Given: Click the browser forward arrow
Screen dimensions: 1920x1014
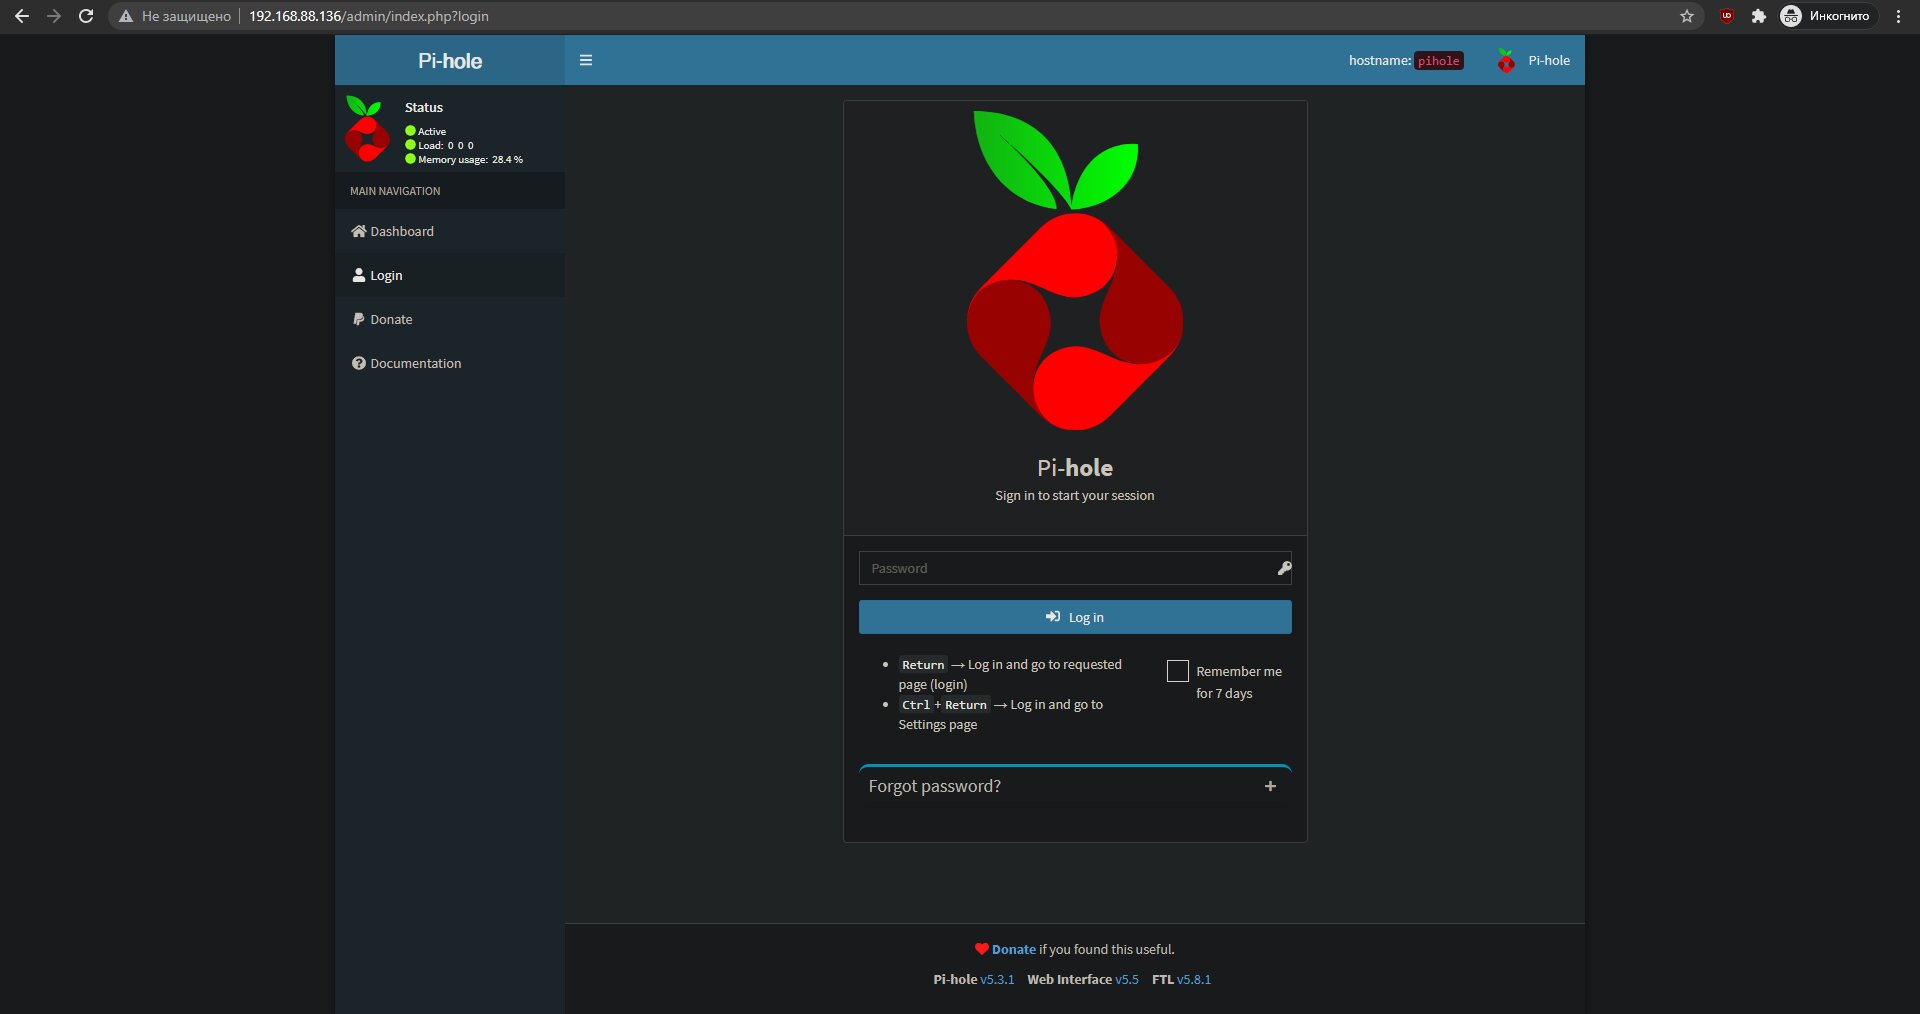Looking at the screenshot, I should [54, 16].
